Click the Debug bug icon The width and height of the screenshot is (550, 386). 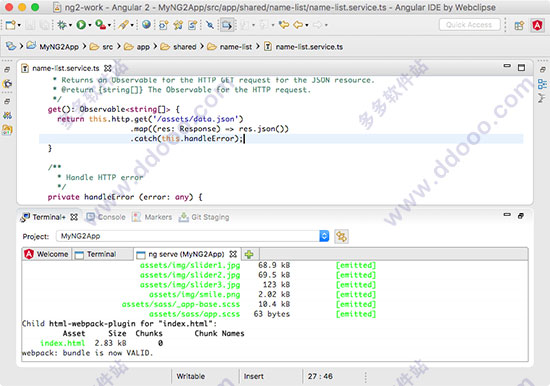[62, 25]
